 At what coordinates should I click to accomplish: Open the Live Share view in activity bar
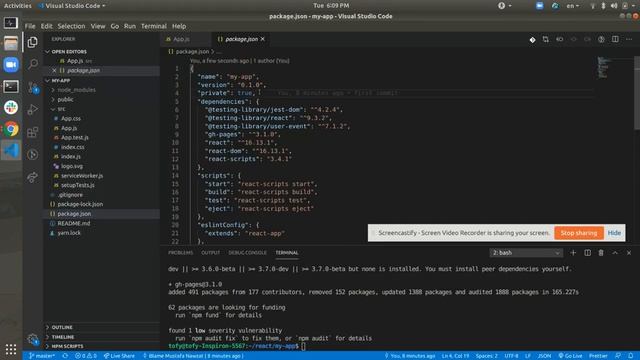[x=33, y=177]
